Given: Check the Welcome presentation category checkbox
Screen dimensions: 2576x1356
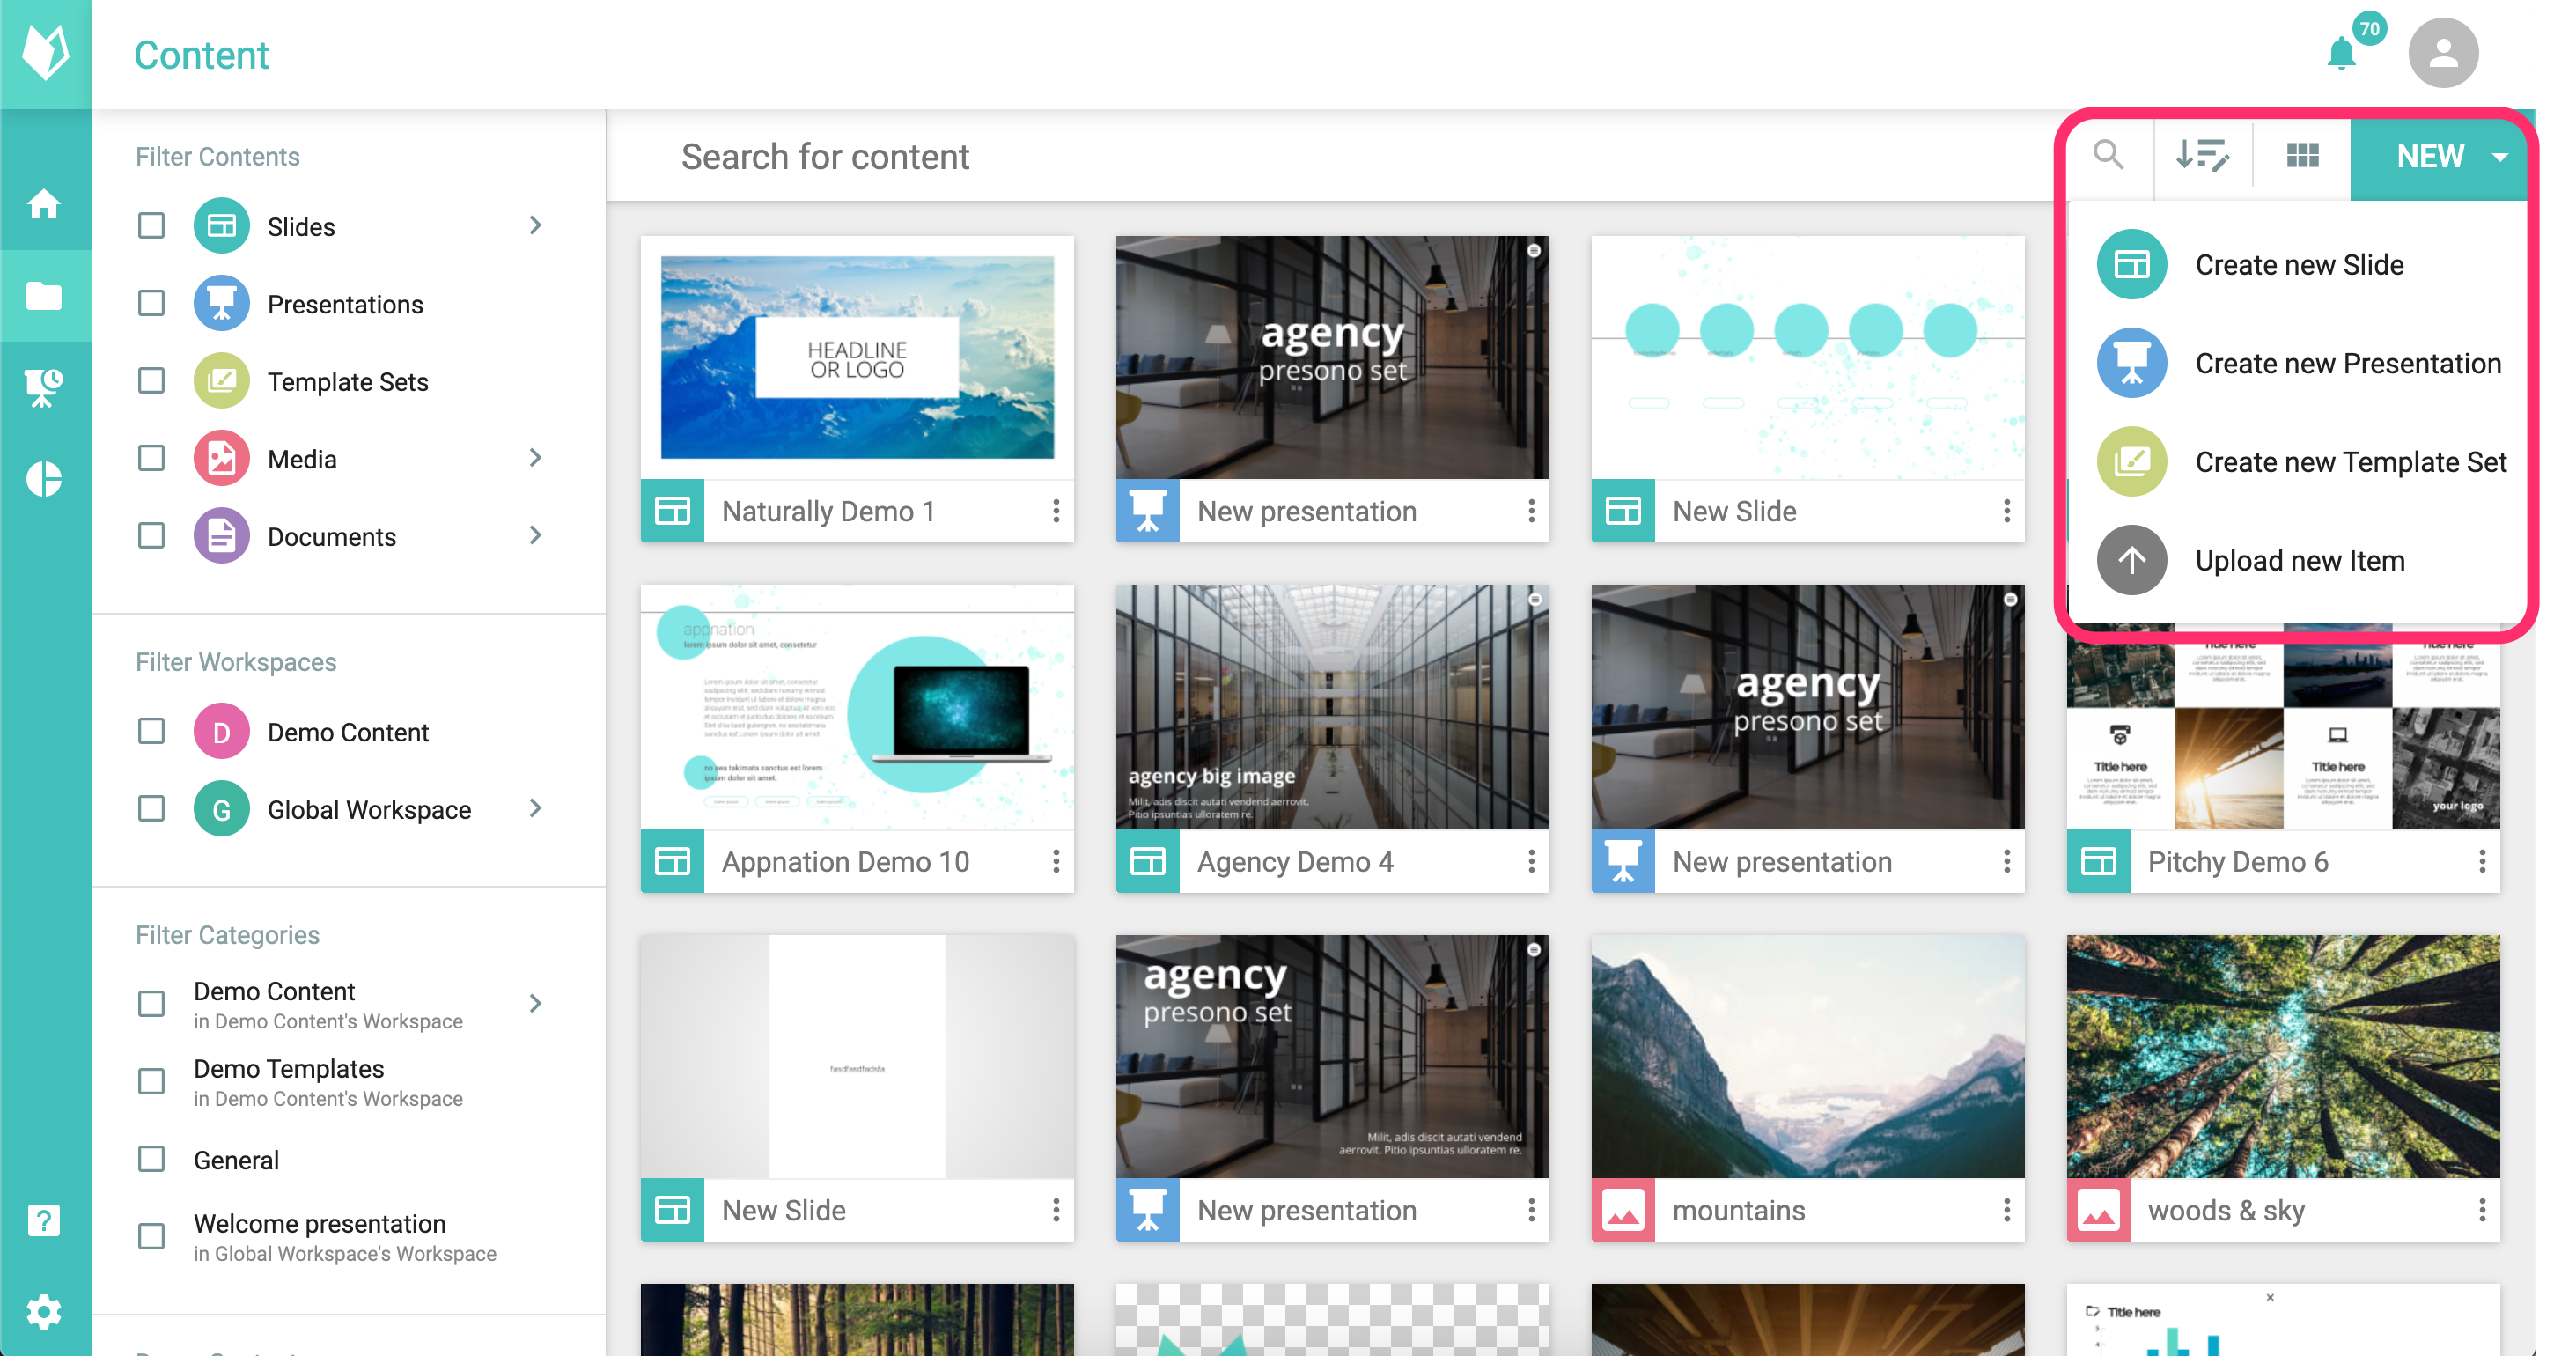Looking at the screenshot, I should tap(151, 1236).
